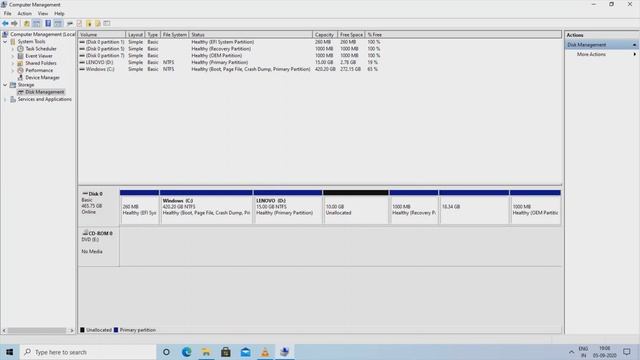Sort by the Volume column header
This screenshot has width=640, height=360.
pos(102,35)
